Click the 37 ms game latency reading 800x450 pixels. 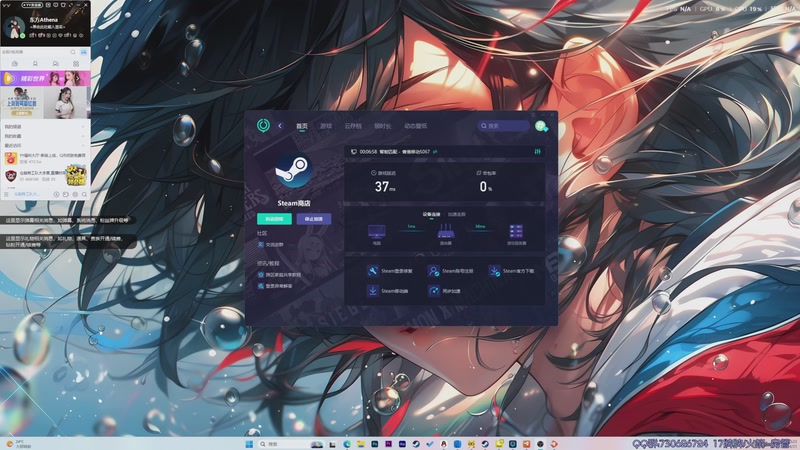click(385, 187)
